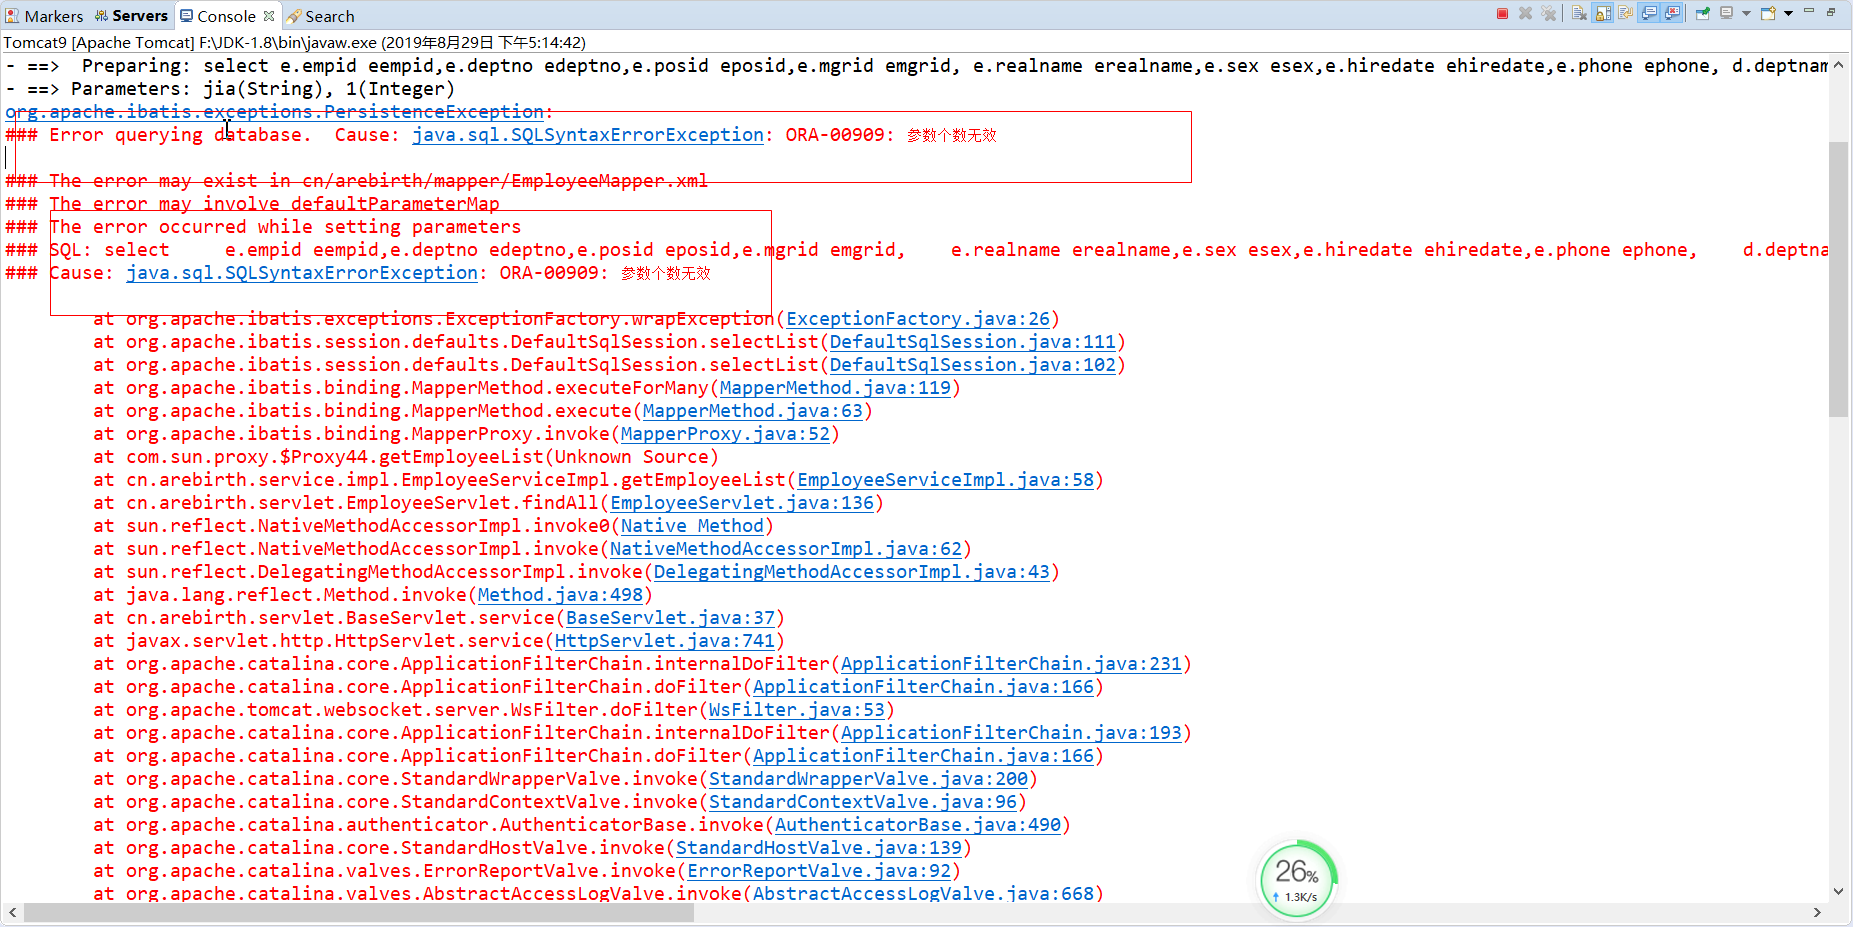Viewport: 1853px width, 927px height.
Task: Close the Console tab
Action: pyautogui.click(x=268, y=15)
